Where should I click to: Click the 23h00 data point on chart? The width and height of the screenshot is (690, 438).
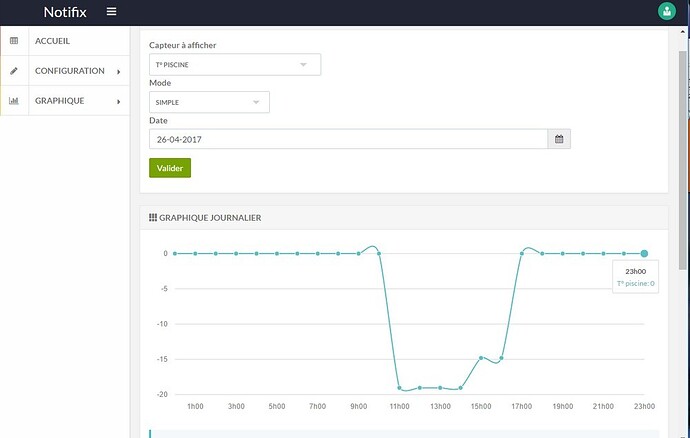(x=645, y=254)
